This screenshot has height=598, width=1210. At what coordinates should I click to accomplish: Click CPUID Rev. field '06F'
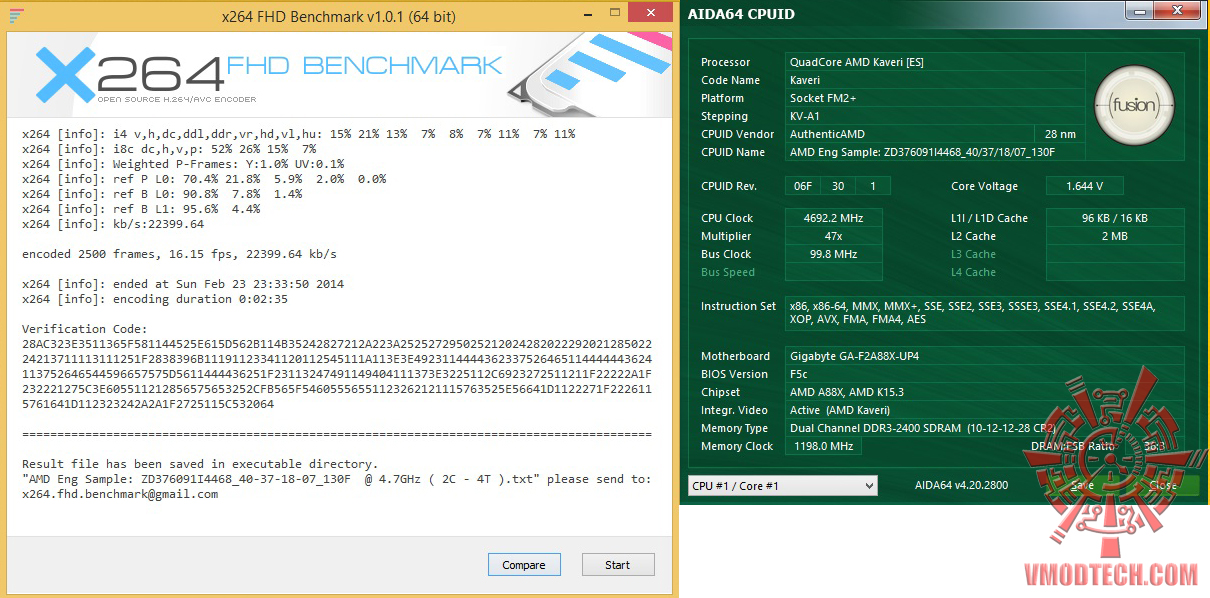click(803, 186)
